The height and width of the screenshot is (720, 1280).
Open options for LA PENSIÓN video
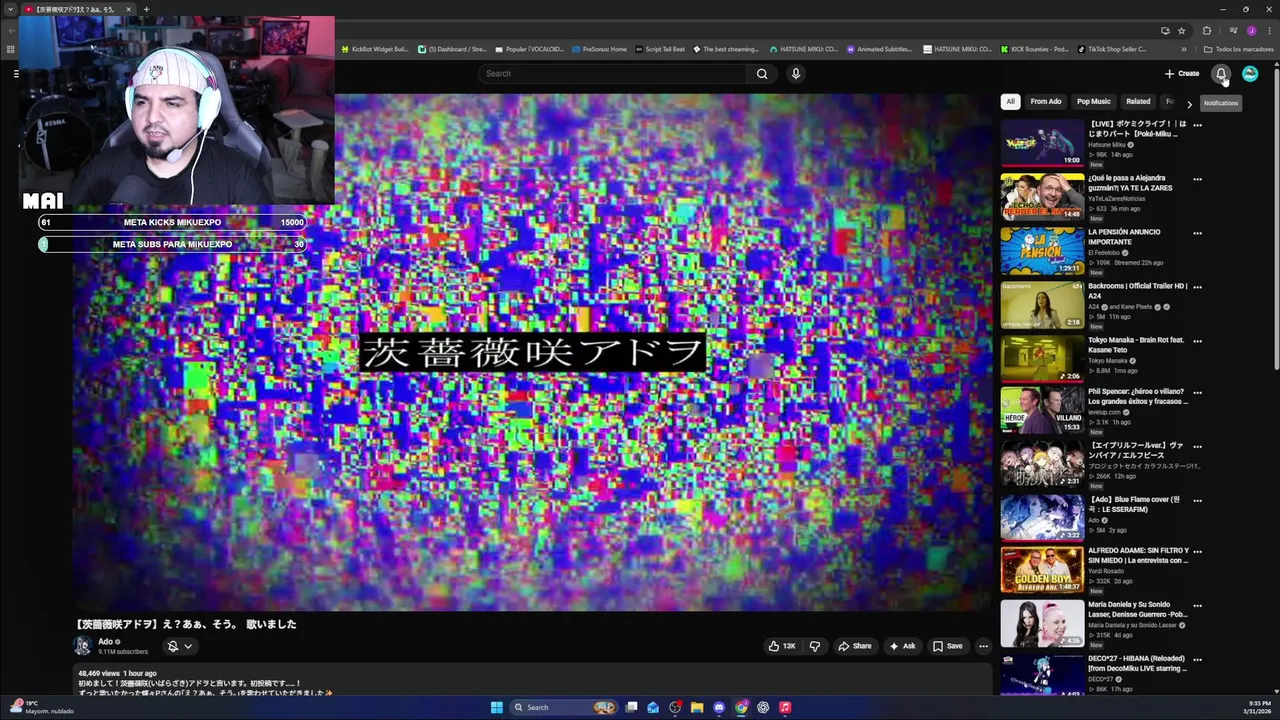1197,233
